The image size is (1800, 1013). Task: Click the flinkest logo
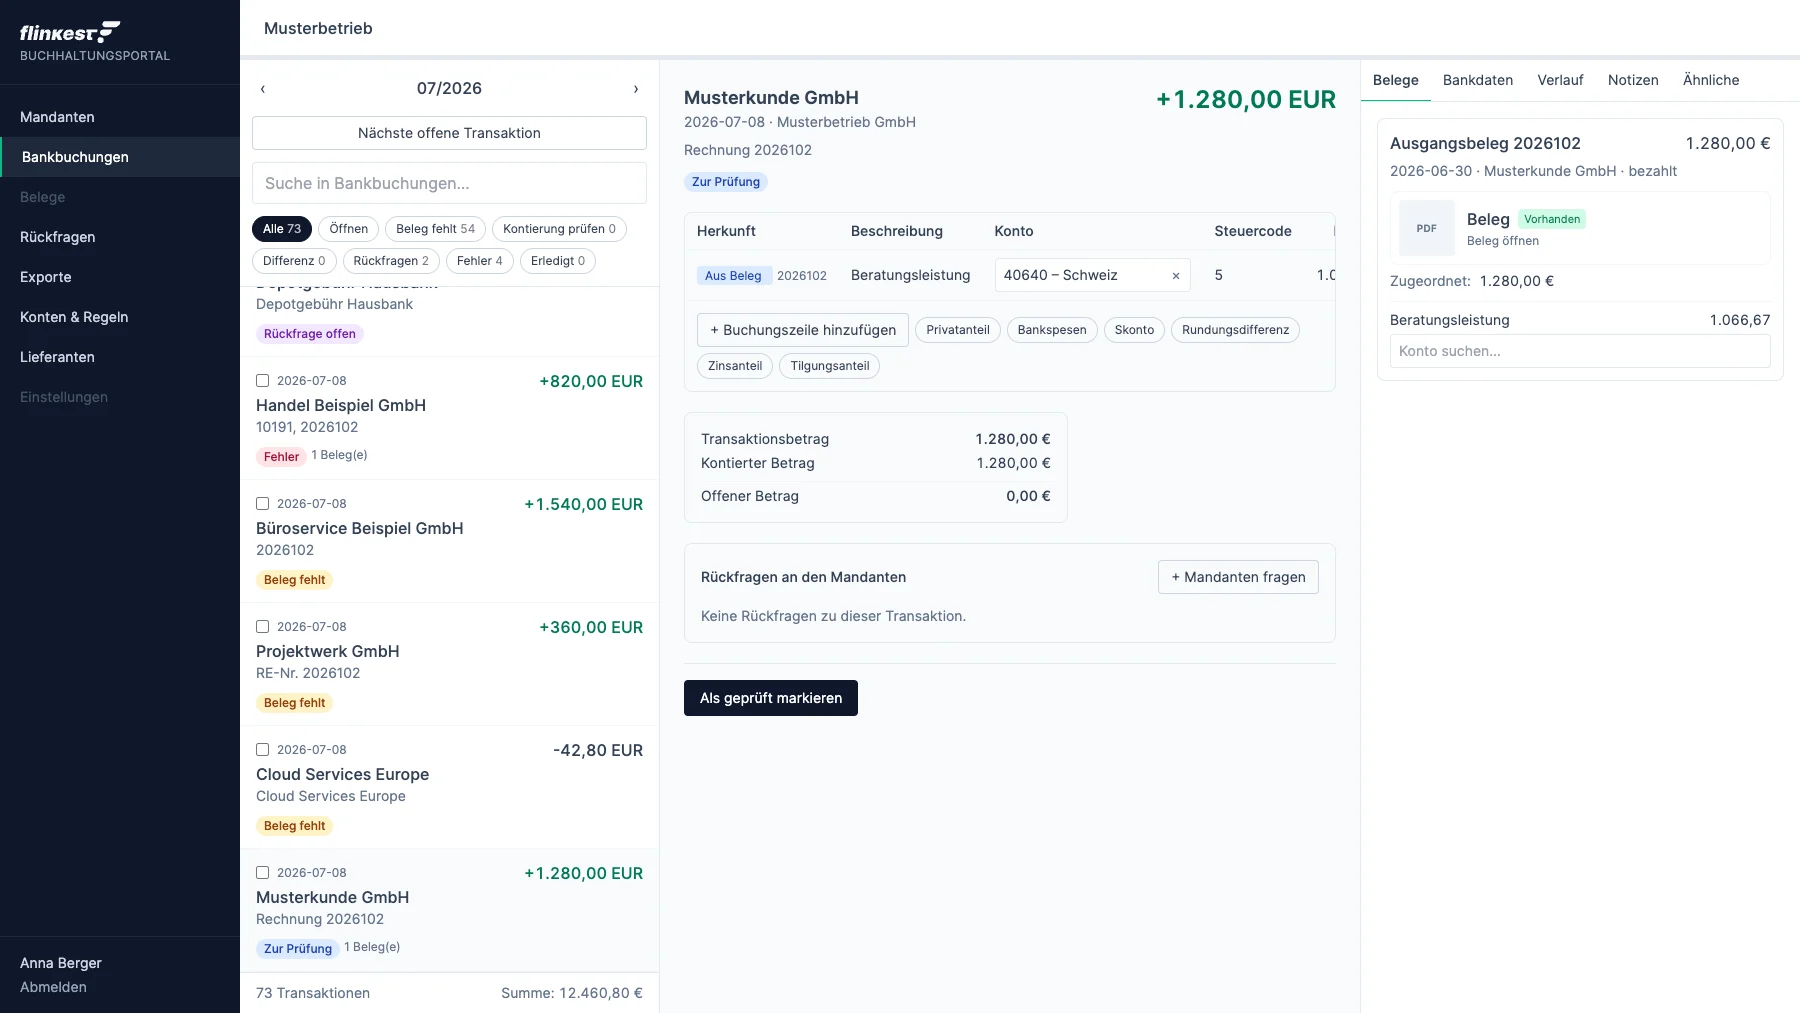(70, 32)
